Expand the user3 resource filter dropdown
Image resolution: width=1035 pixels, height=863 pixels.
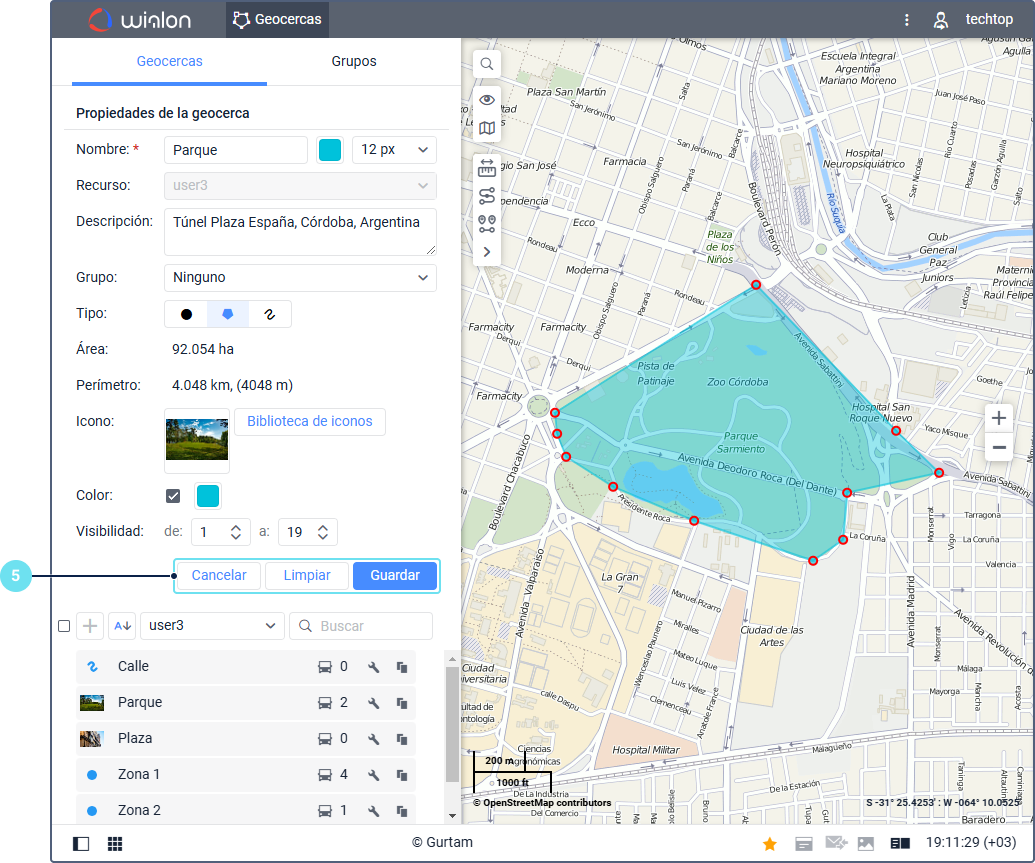pyautogui.click(x=212, y=626)
